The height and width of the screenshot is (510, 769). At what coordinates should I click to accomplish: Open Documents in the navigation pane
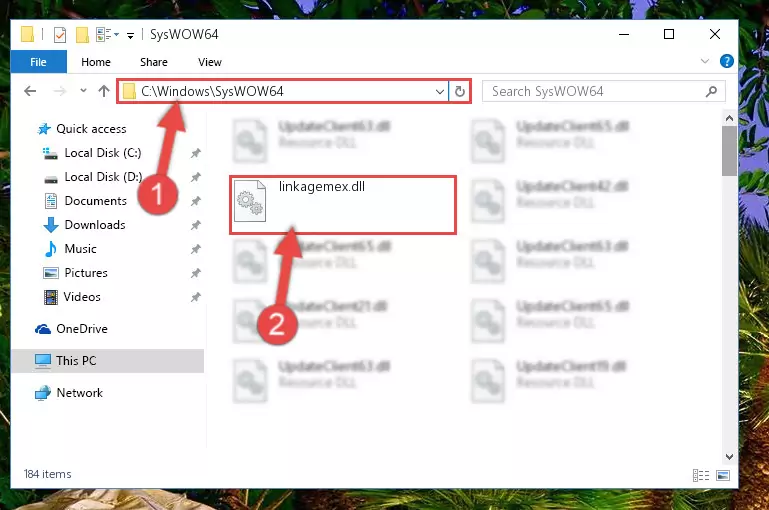96,201
